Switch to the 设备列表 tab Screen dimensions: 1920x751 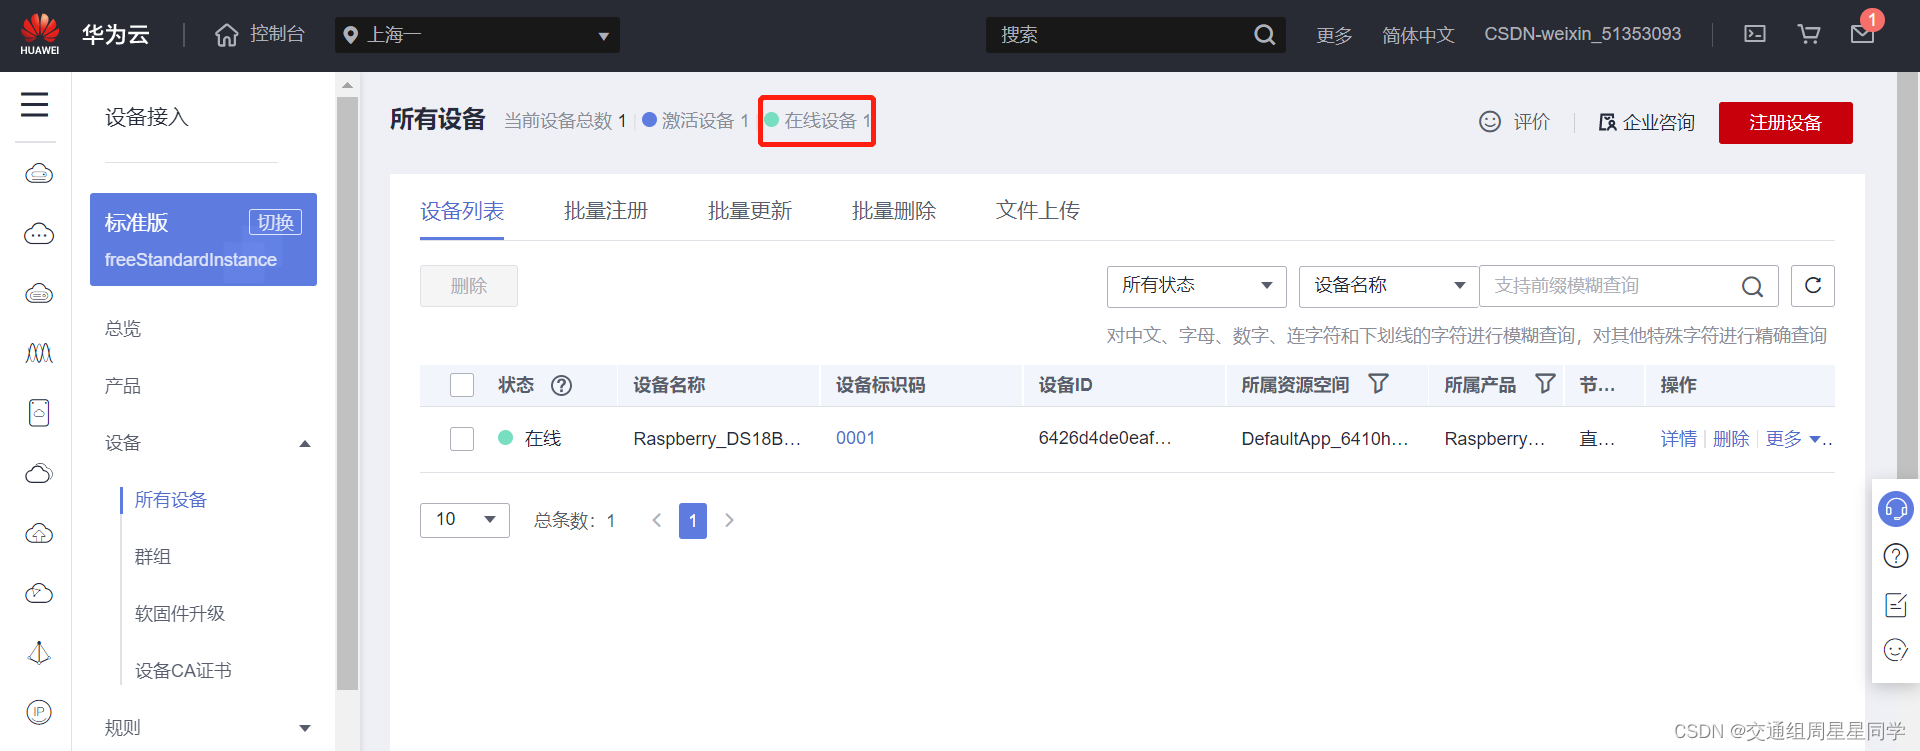pyautogui.click(x=462, y=211)
